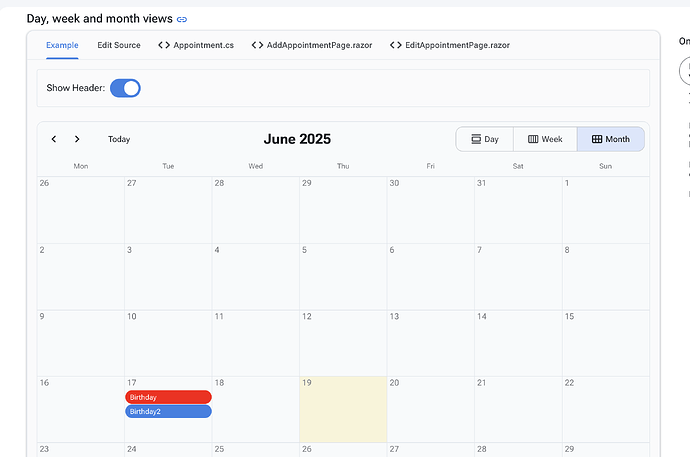Click the Thu column header
The height and width of the screenshot is (457, 690).
point(343,166)
